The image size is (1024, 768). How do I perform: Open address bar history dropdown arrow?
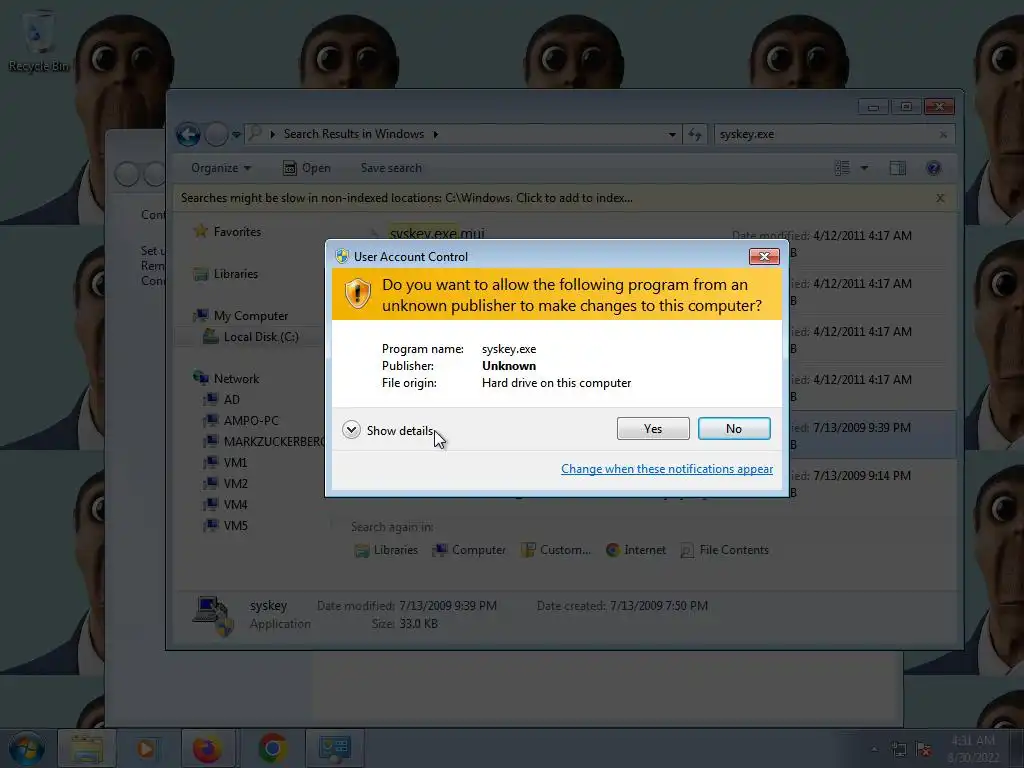tap(672, 135)
